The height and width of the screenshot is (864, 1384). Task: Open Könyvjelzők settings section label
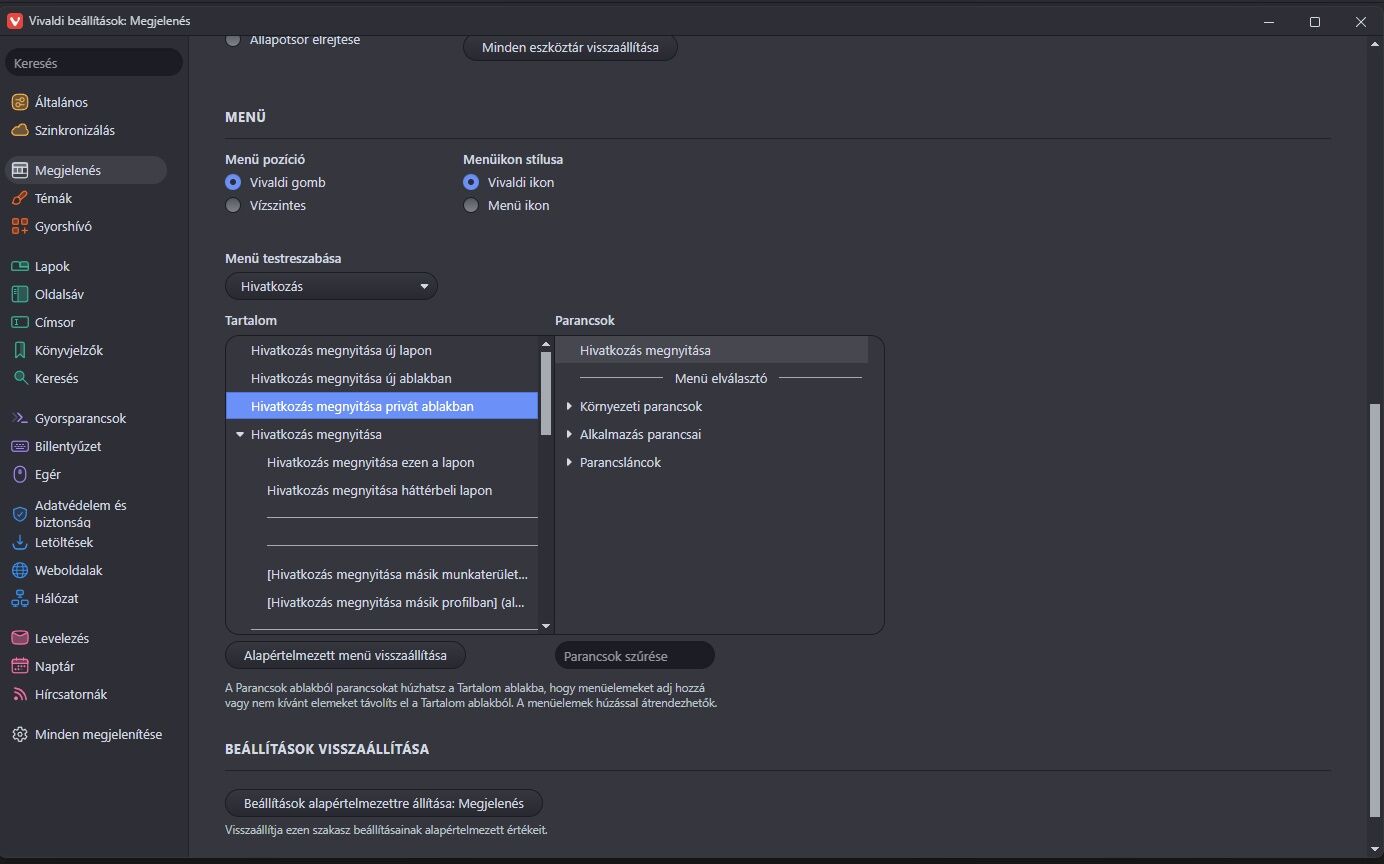pos(69,350)
